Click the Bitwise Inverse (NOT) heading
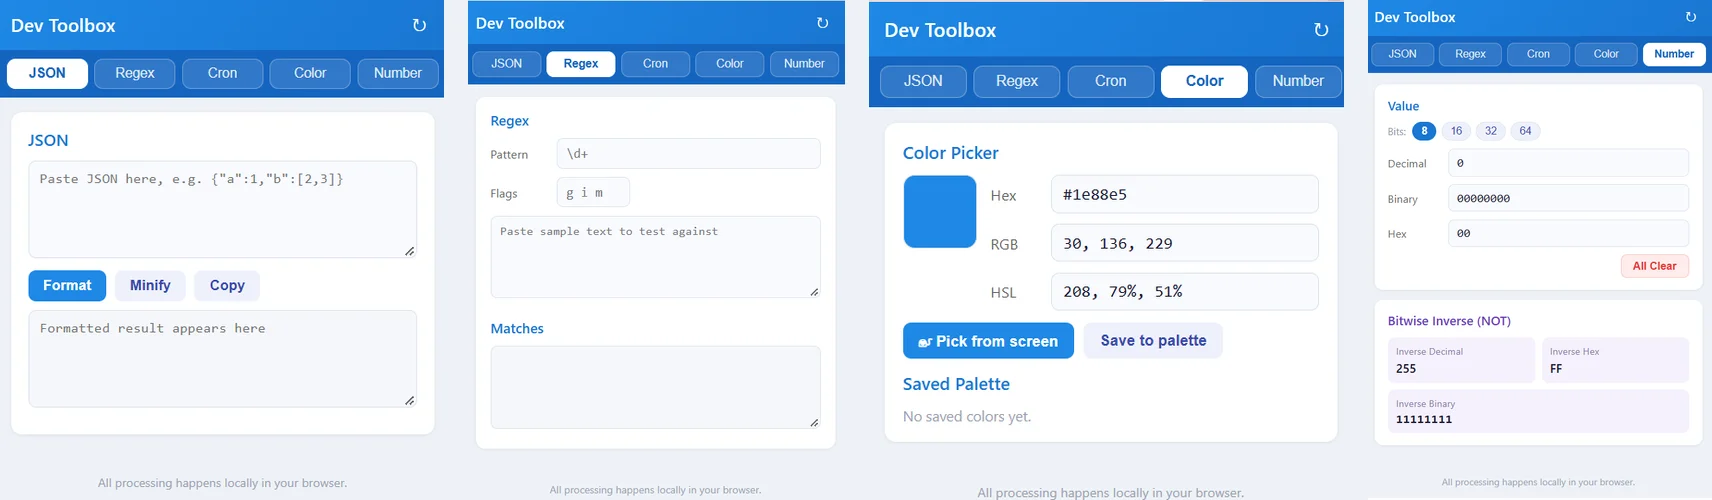The width and height of the screenshot is (1712, 500). [1449, 321]
